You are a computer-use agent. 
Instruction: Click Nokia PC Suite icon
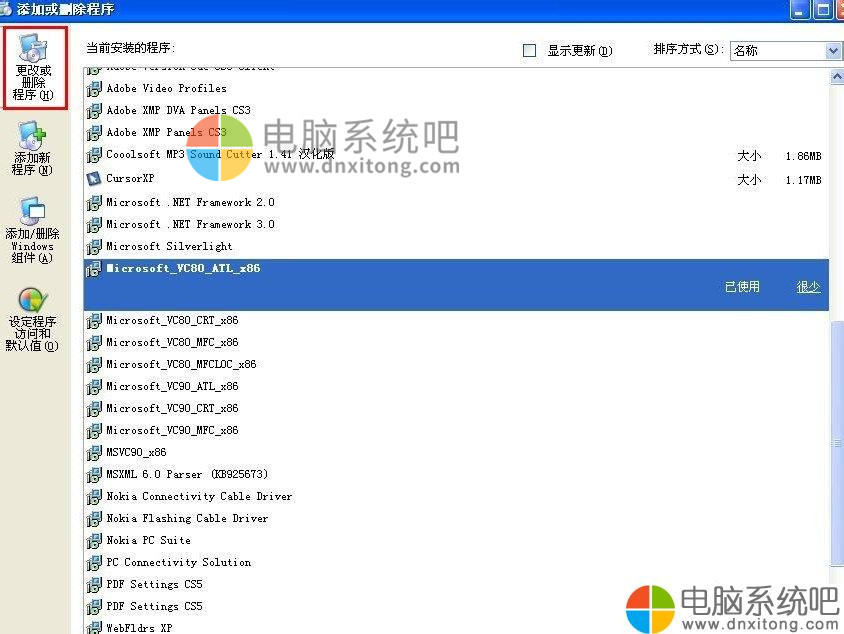94,541
